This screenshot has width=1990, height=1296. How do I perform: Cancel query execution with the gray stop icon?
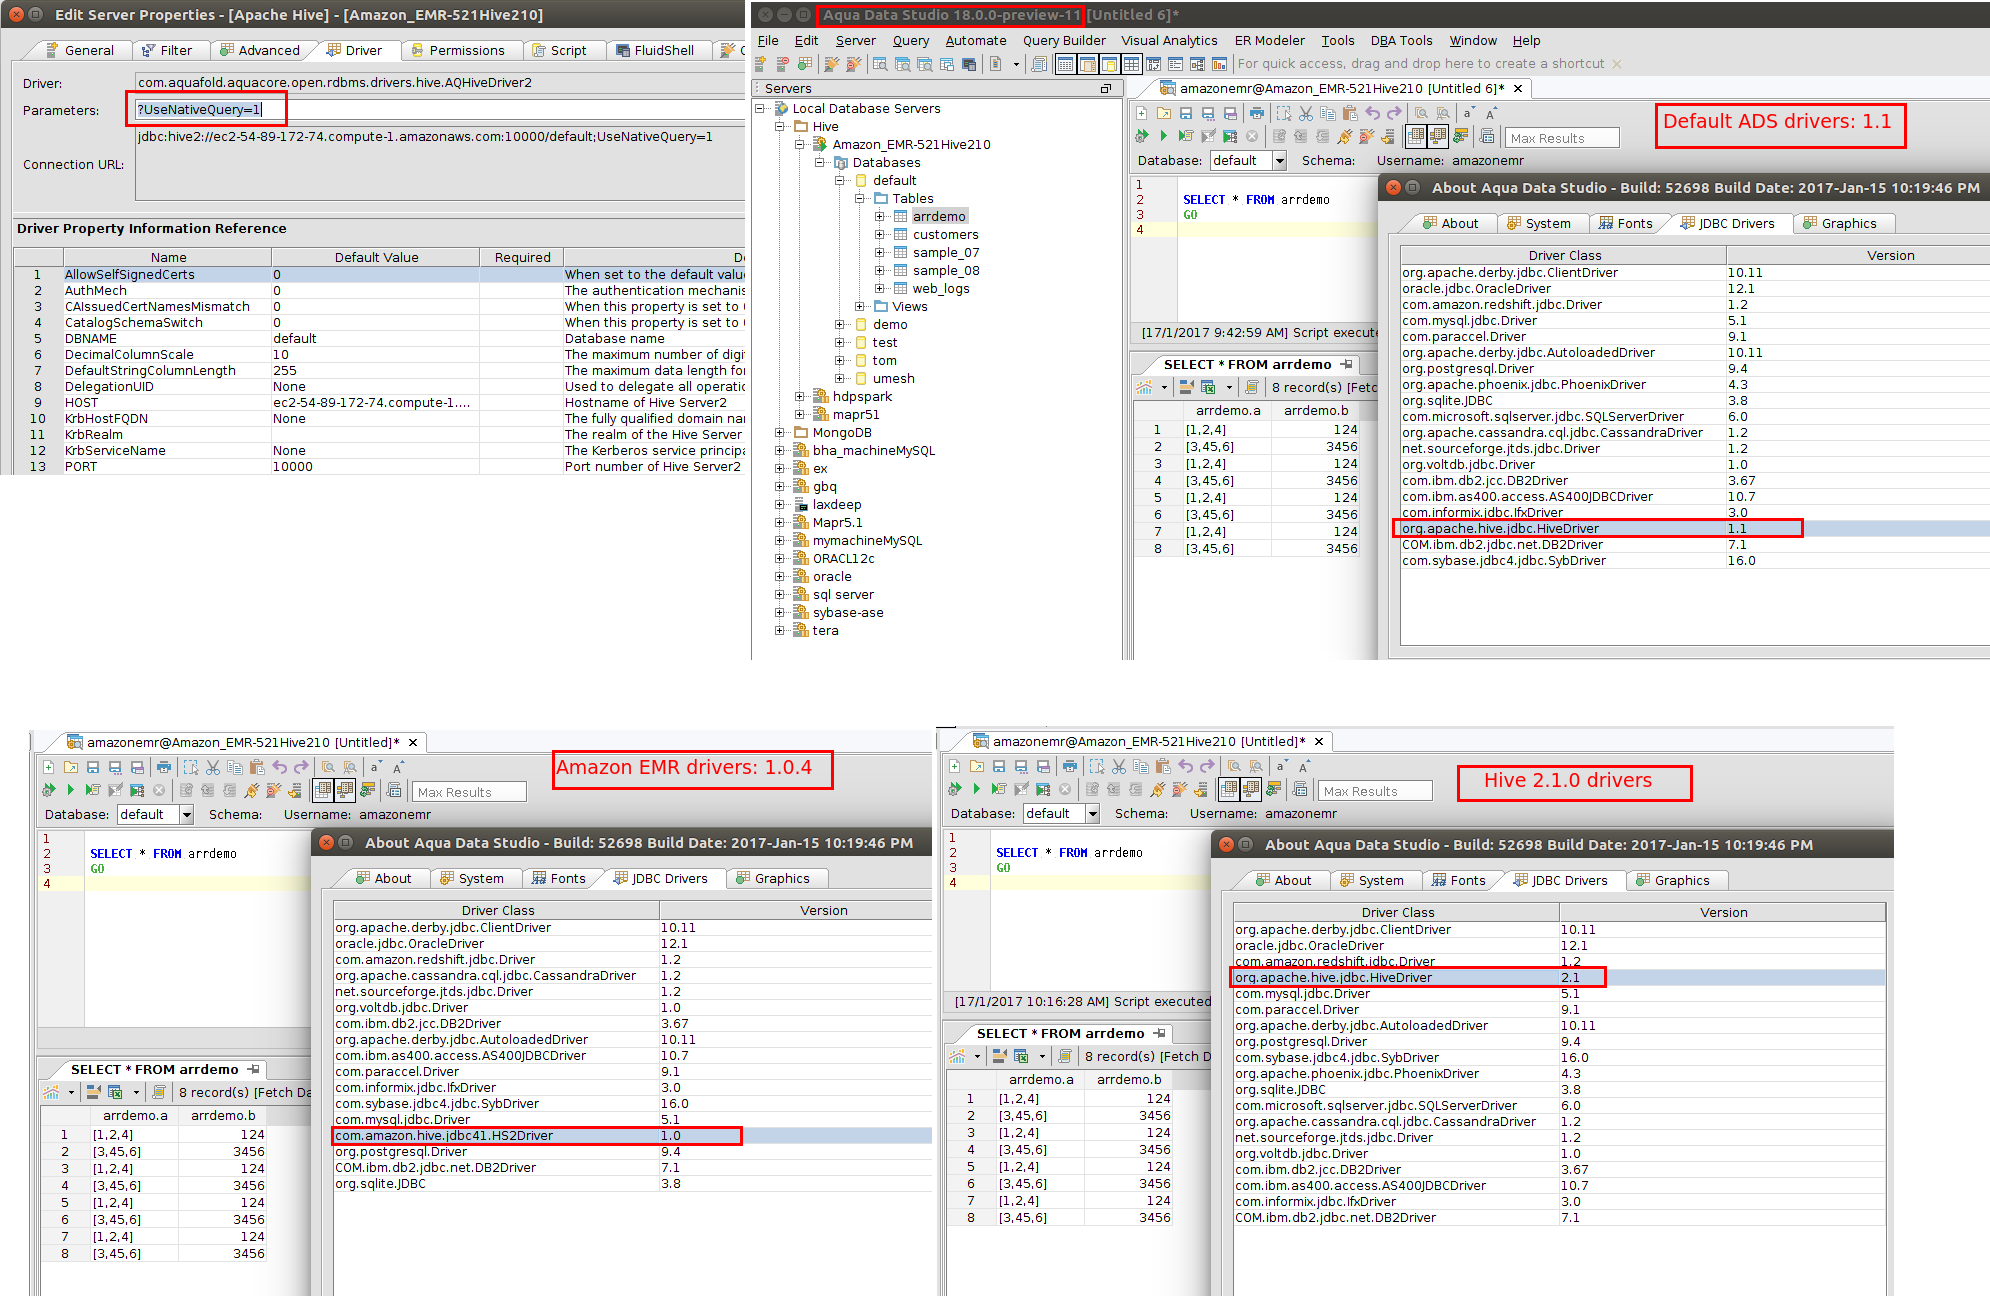[1251, 138]
